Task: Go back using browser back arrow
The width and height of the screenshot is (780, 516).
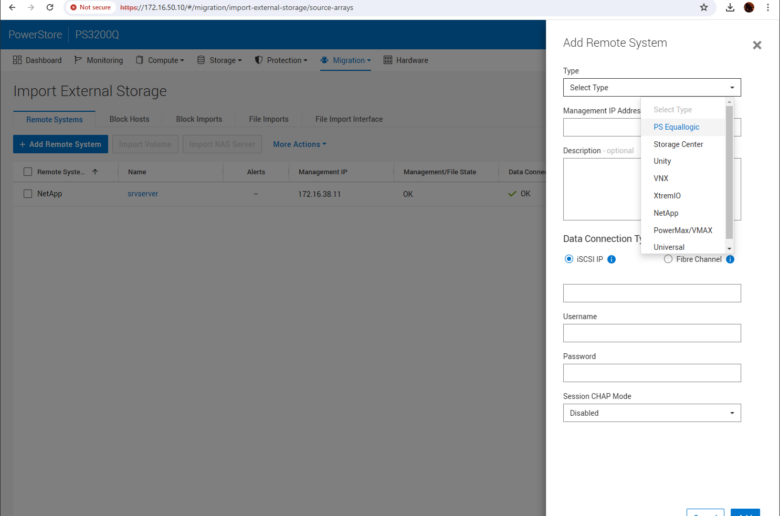Action: (12, 7)
